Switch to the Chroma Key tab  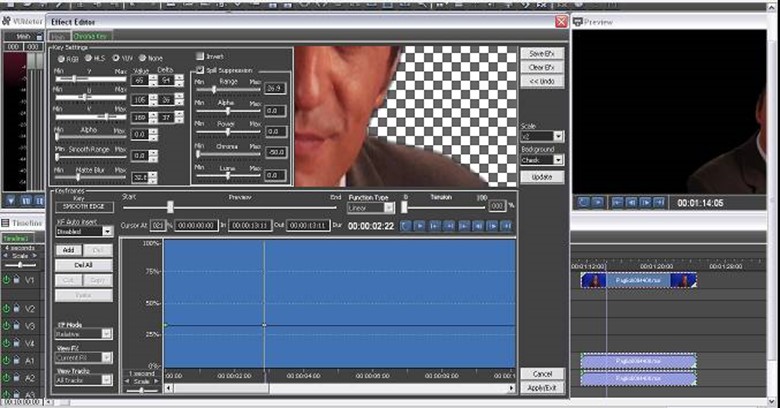91,36
